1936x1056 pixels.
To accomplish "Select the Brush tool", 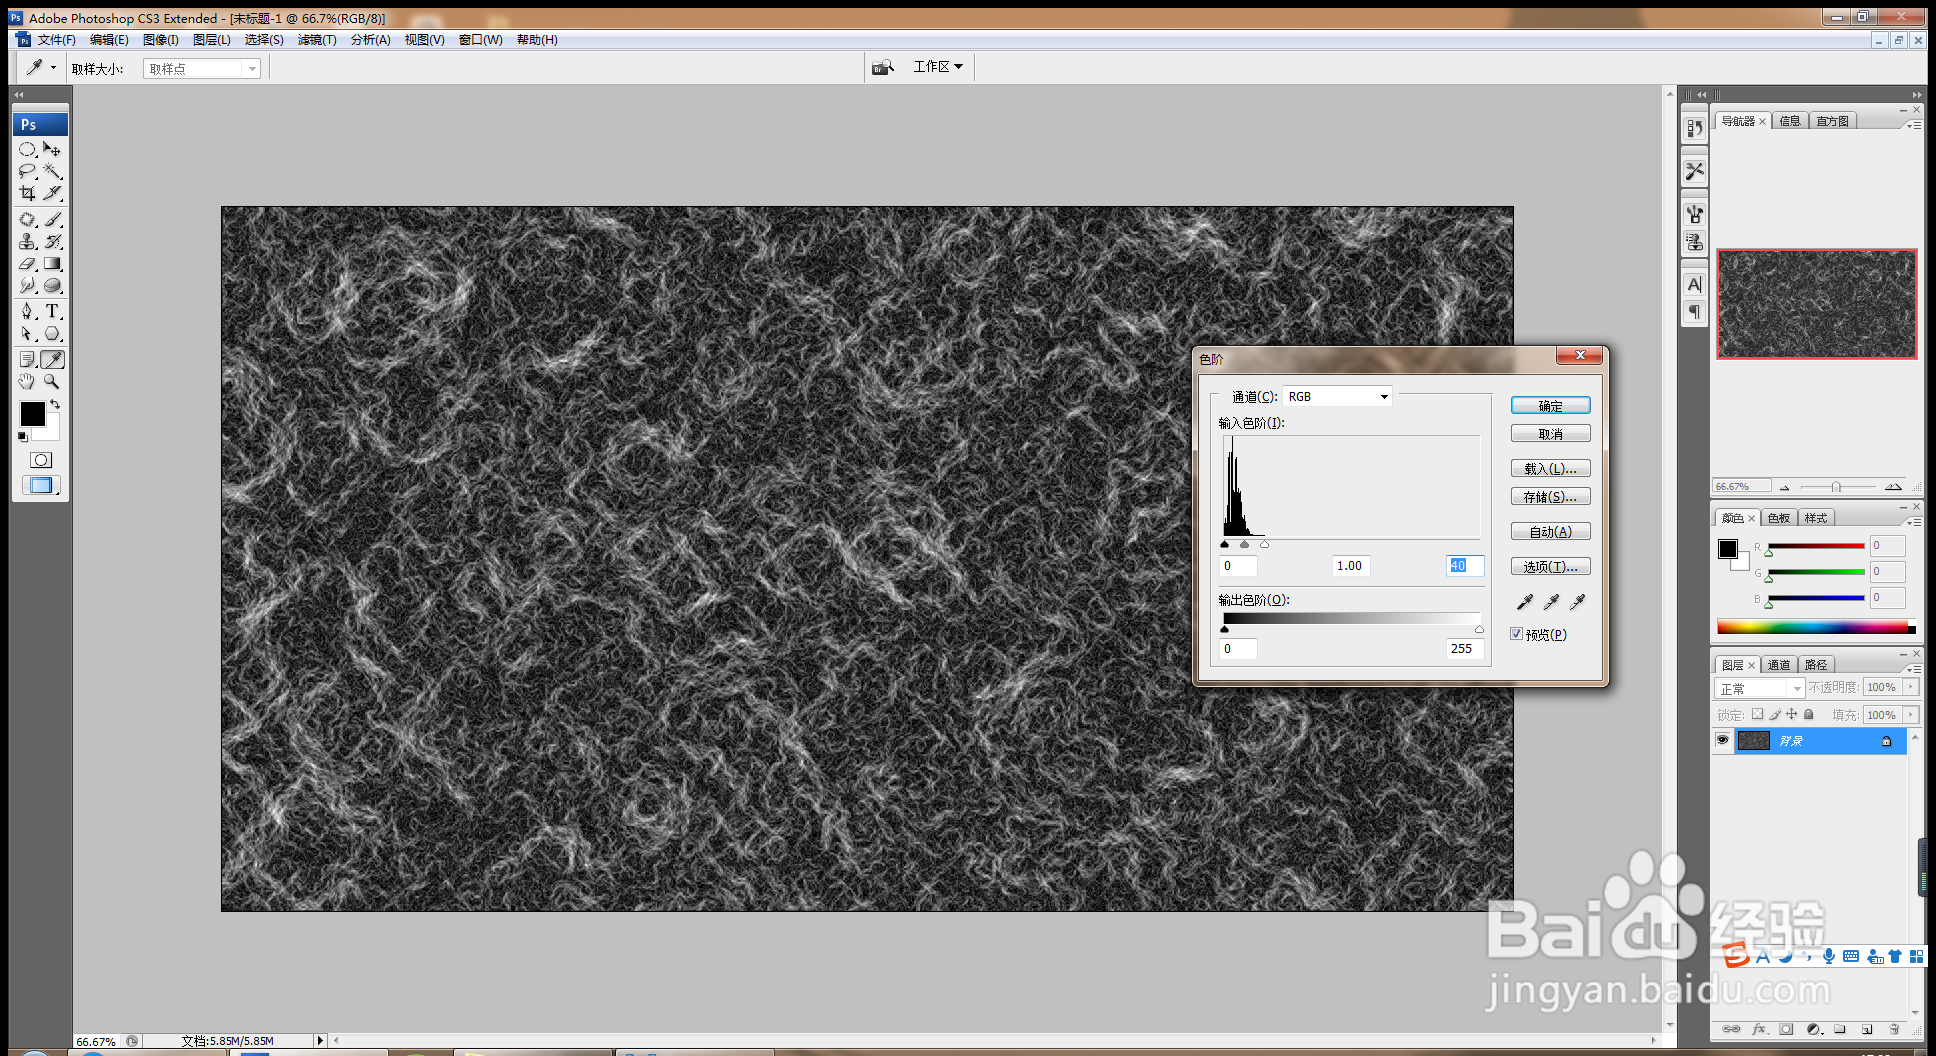I will 53,219.
